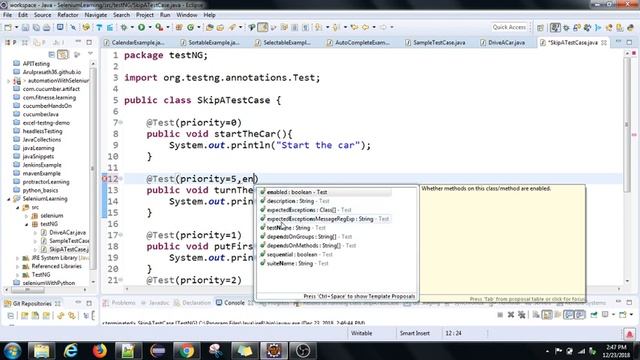The height and width of the screenshot is (360, 640).
Task: Click the New Java Class green icon
Action: (190, 27)
